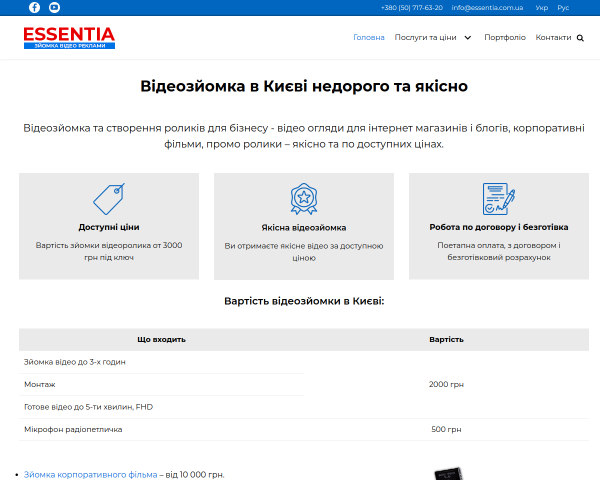600x480 pixels.
Task: Select the Готове відео до 5-ти хвилин row
Action: [161, 407]
